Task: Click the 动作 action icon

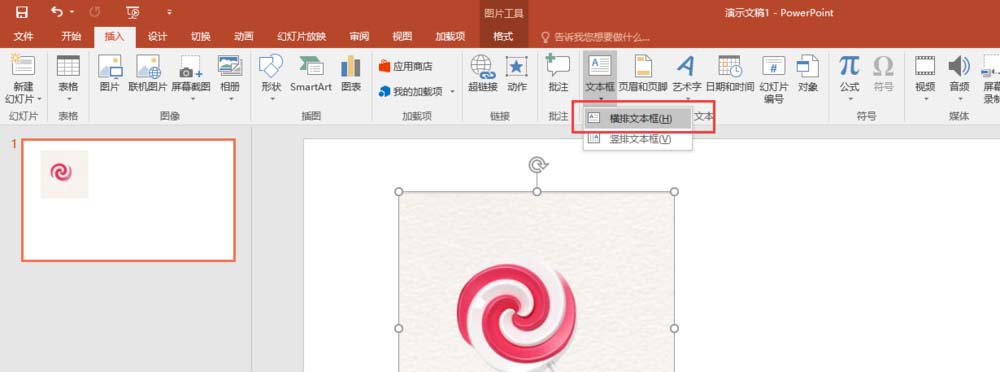Action: click(517, 66)
